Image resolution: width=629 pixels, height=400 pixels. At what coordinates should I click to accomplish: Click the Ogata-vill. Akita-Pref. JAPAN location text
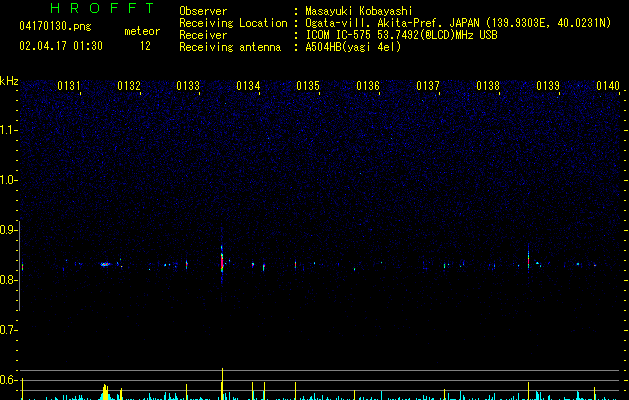[x=458, y=23]
